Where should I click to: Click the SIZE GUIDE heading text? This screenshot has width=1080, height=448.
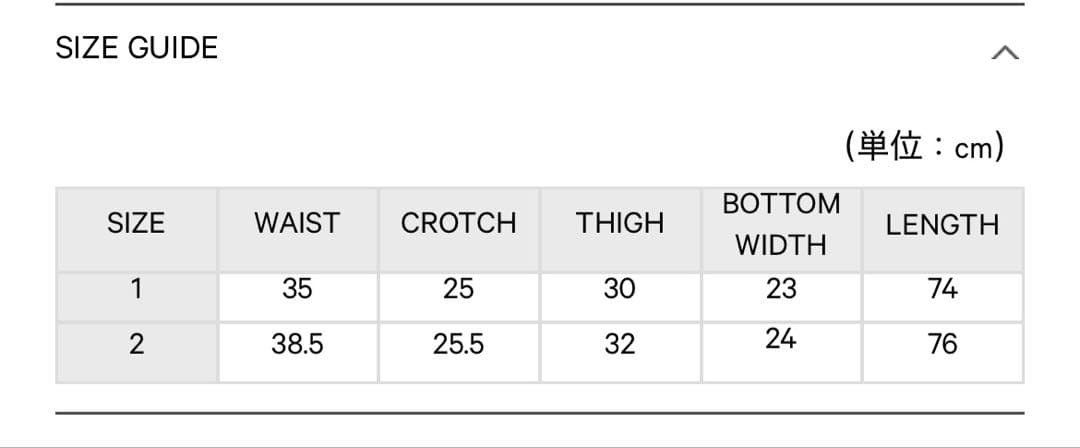pos(137,48)
